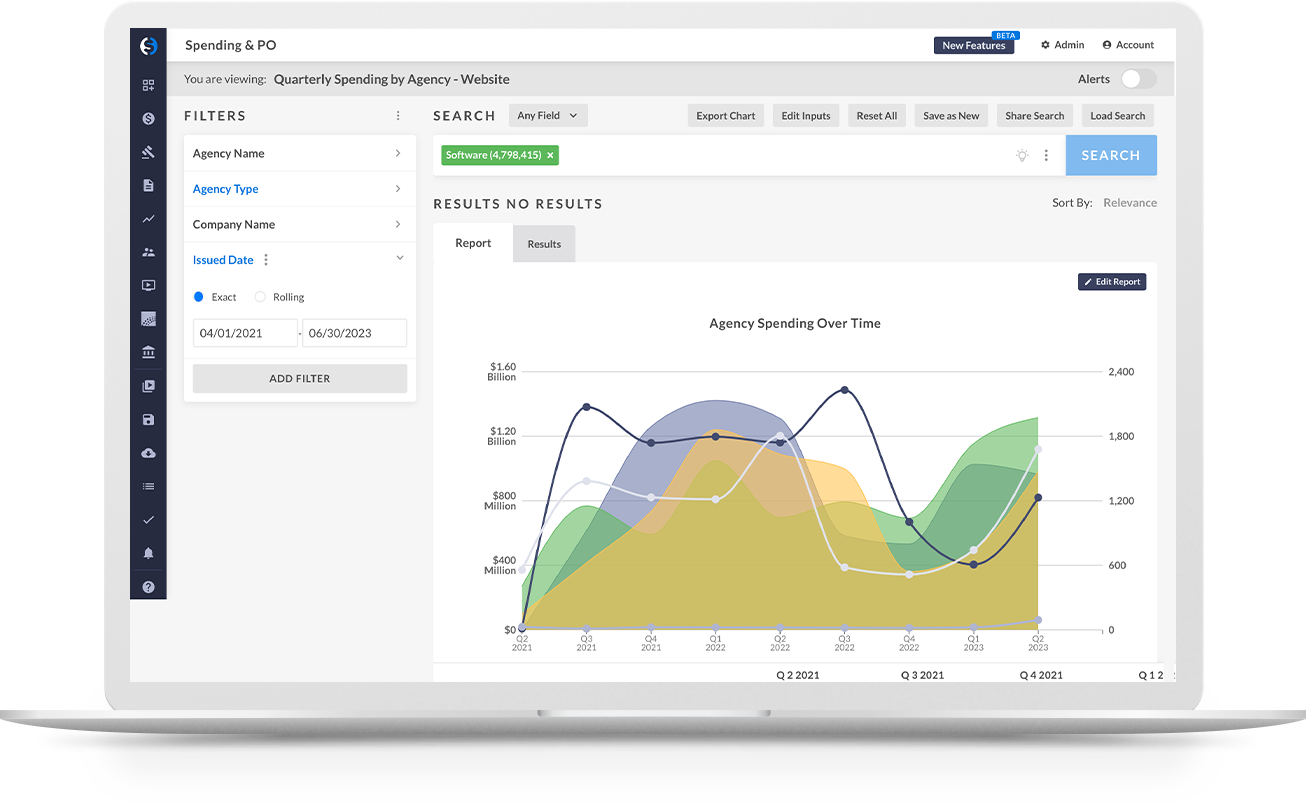Select the Exact radio button

tap(199, 297)
